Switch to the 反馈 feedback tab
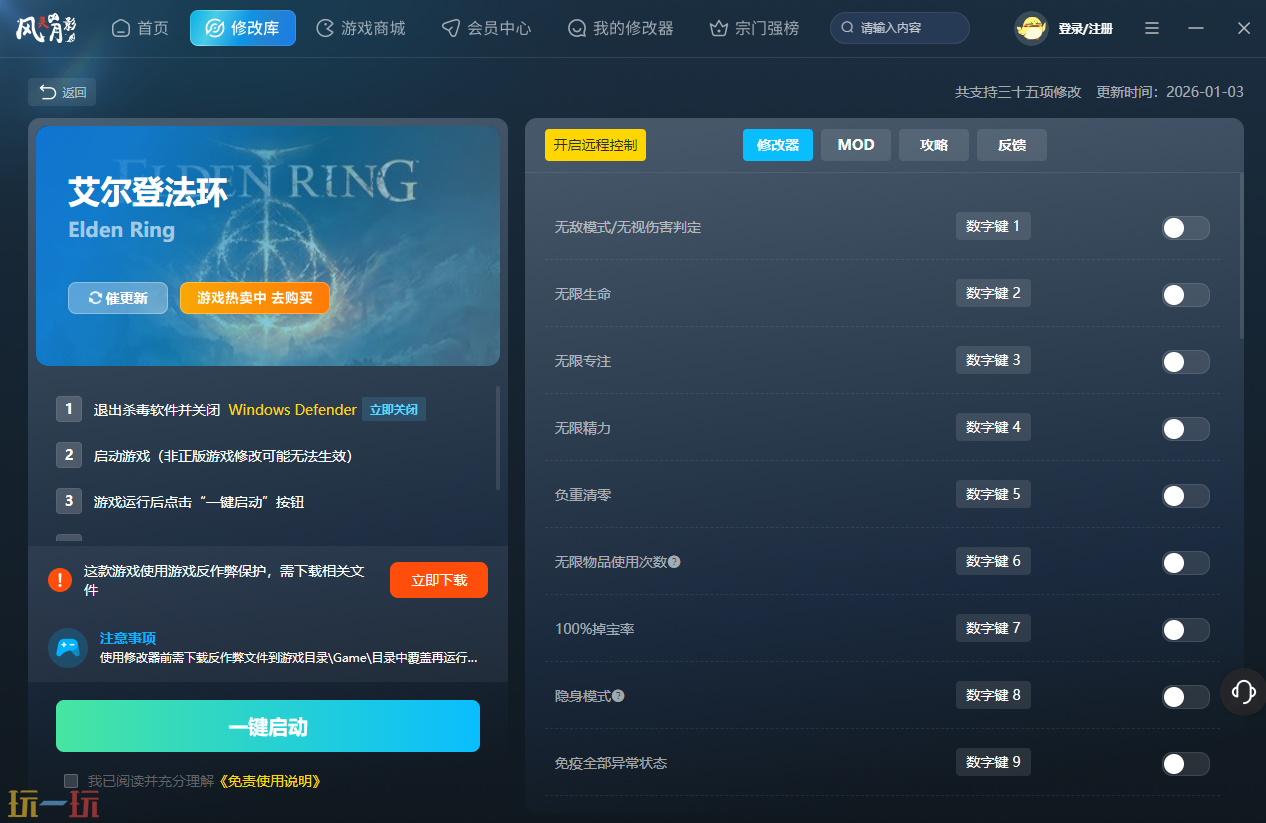Viewport: 1266px width, 823px height. coord(1012,145)
